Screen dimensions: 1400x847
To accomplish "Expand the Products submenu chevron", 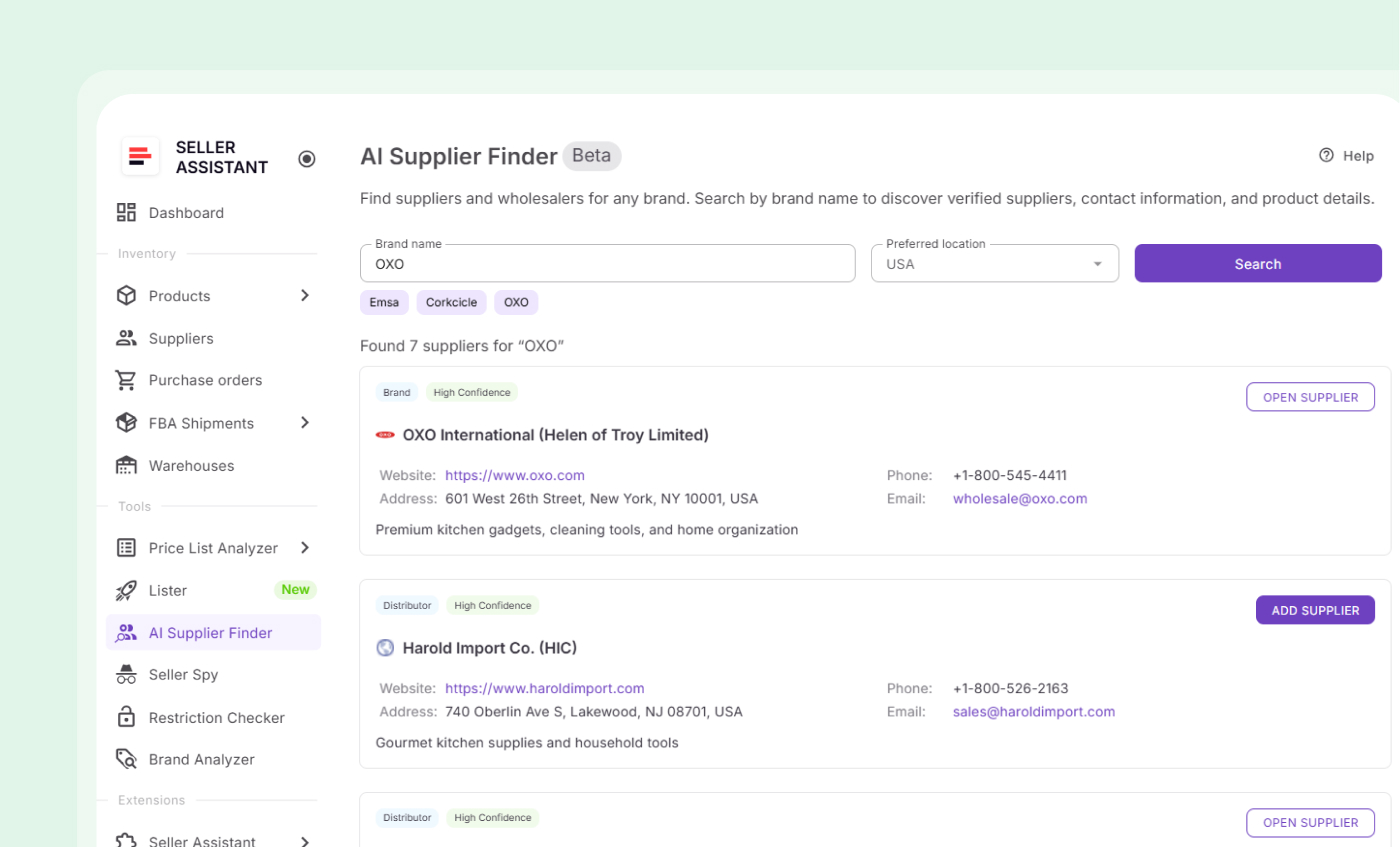I will click(x=305, y=296).
